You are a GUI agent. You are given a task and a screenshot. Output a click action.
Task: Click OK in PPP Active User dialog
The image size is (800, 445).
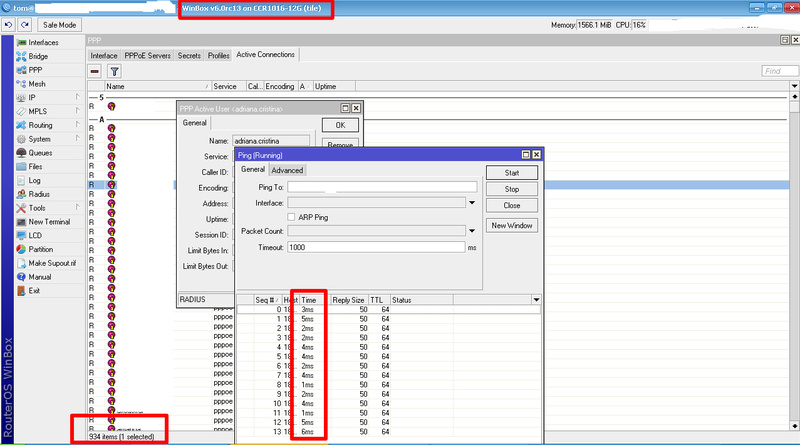pos(340,125)
